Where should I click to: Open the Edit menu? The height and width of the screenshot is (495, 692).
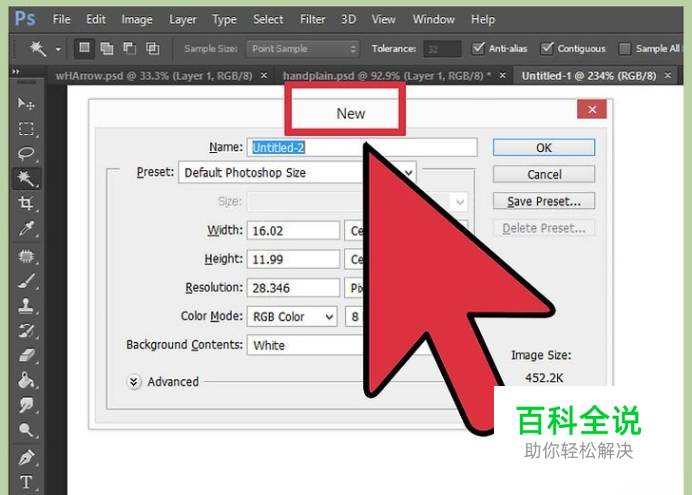tap(96, 19)
